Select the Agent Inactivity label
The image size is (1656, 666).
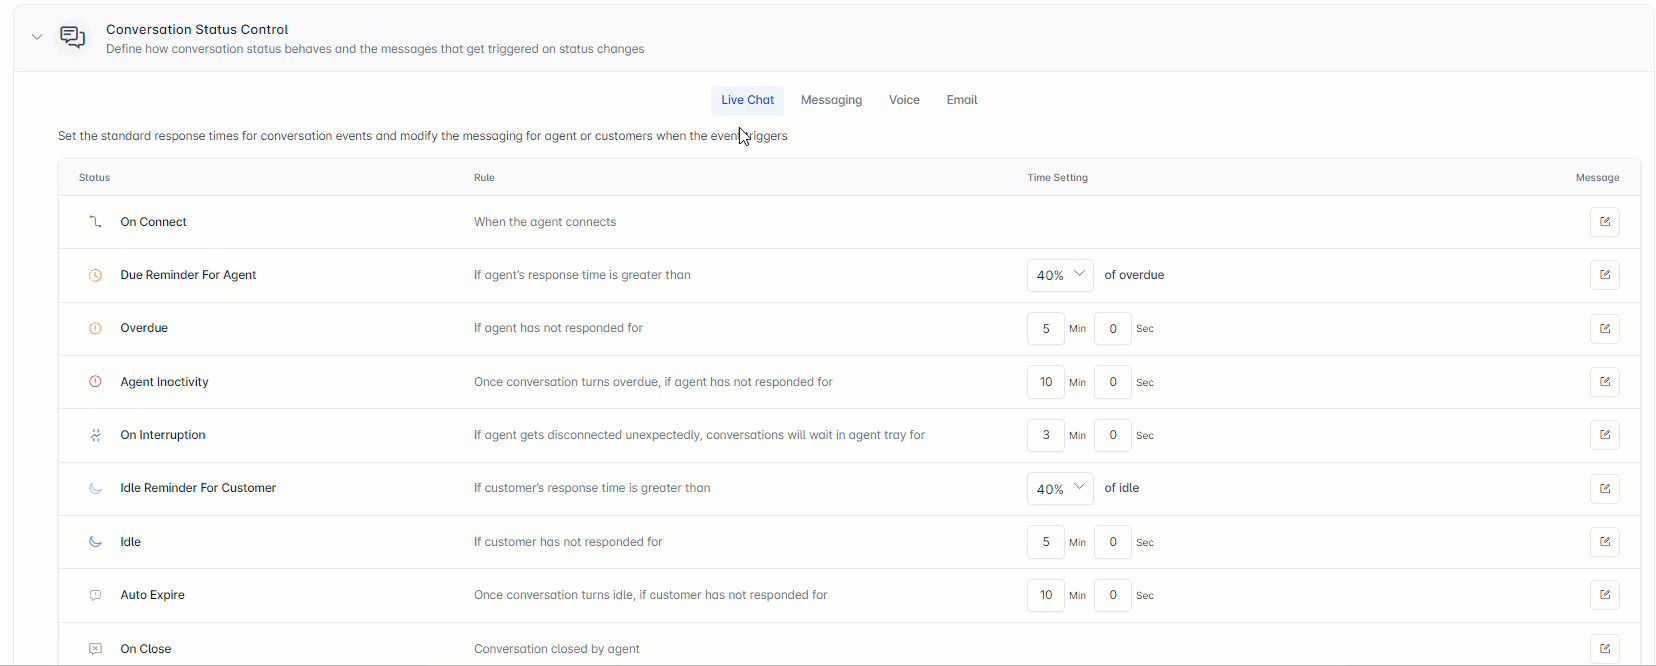tap(164, 382)
